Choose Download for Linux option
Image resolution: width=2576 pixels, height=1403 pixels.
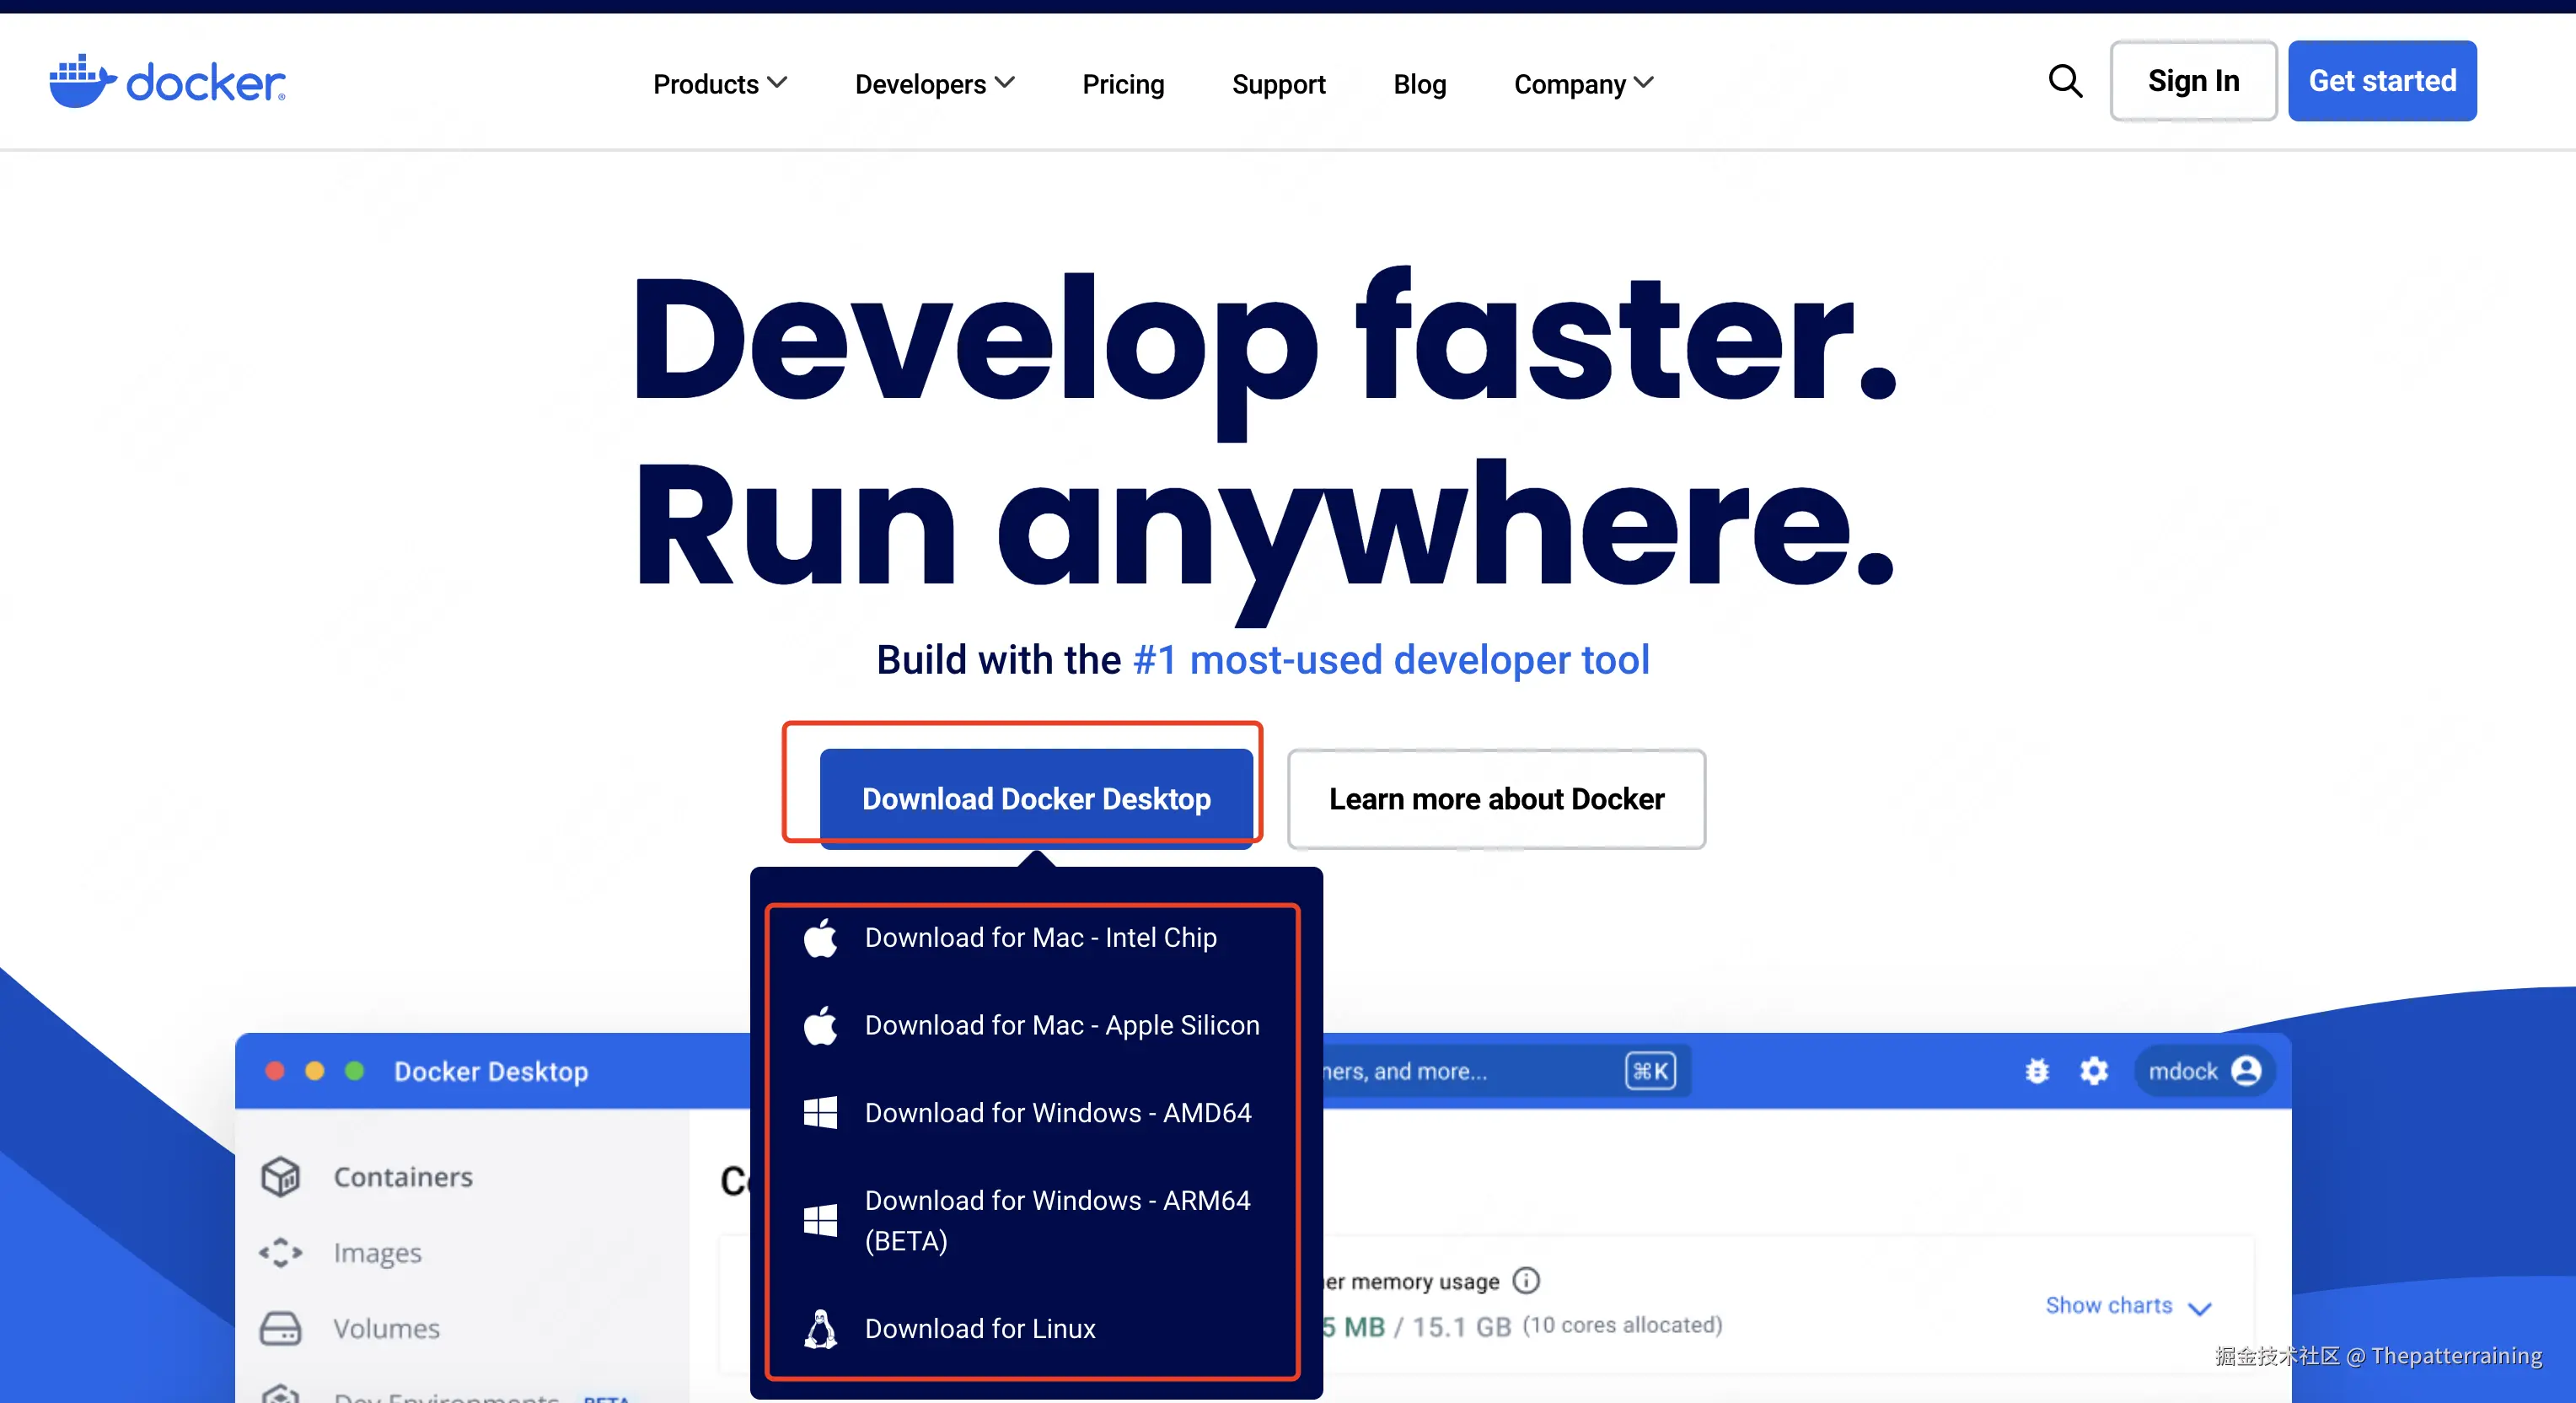[x=979, y=1328]
